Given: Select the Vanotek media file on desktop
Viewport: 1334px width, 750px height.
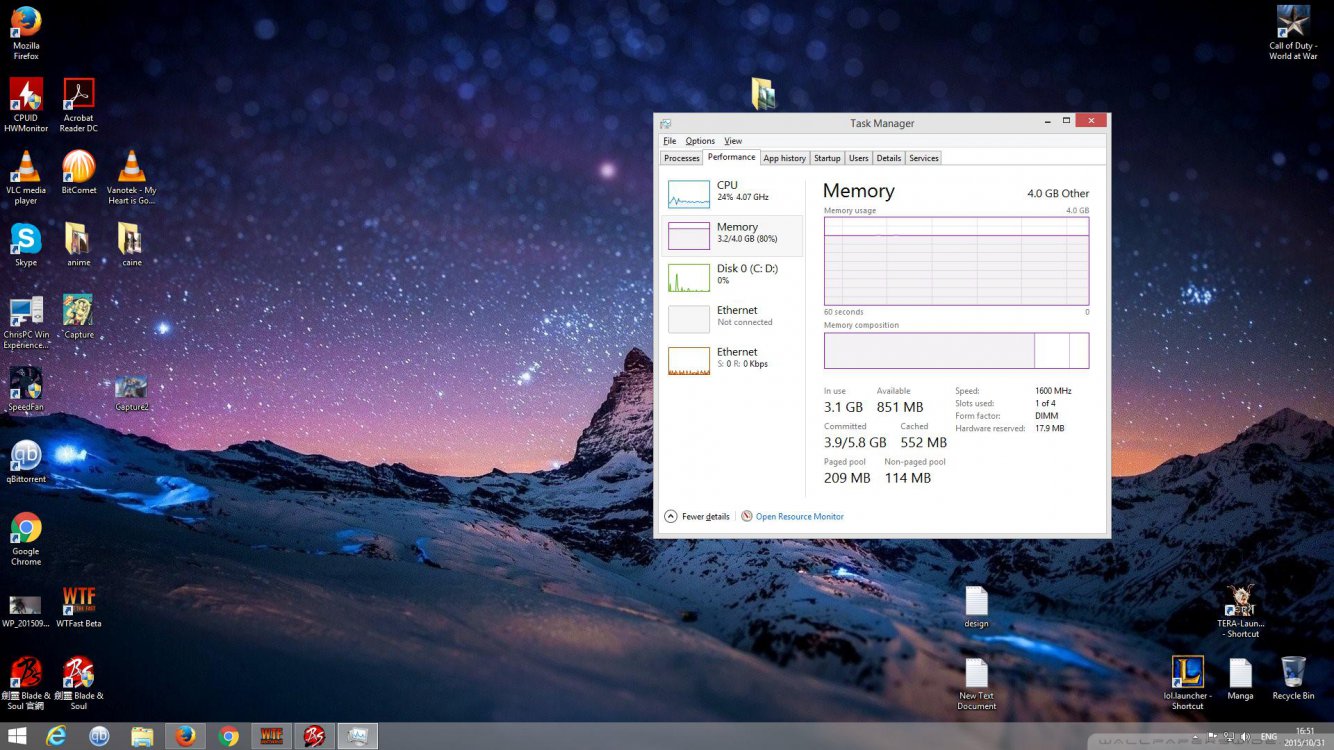Looking at the screenshot, I should coord(132,177).
